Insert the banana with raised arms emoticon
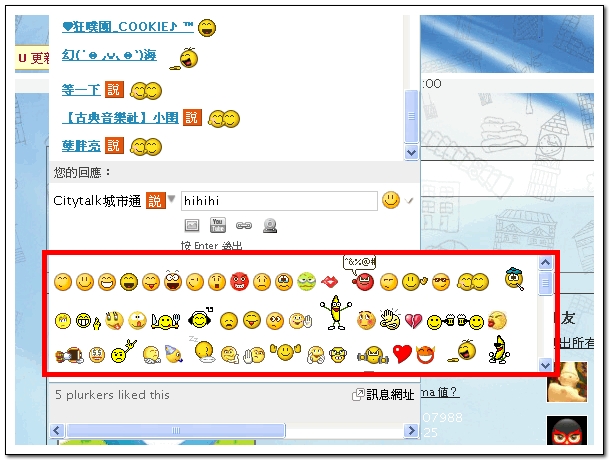The width and height of the screenshot is (609, 460). [x=336, y=313]
